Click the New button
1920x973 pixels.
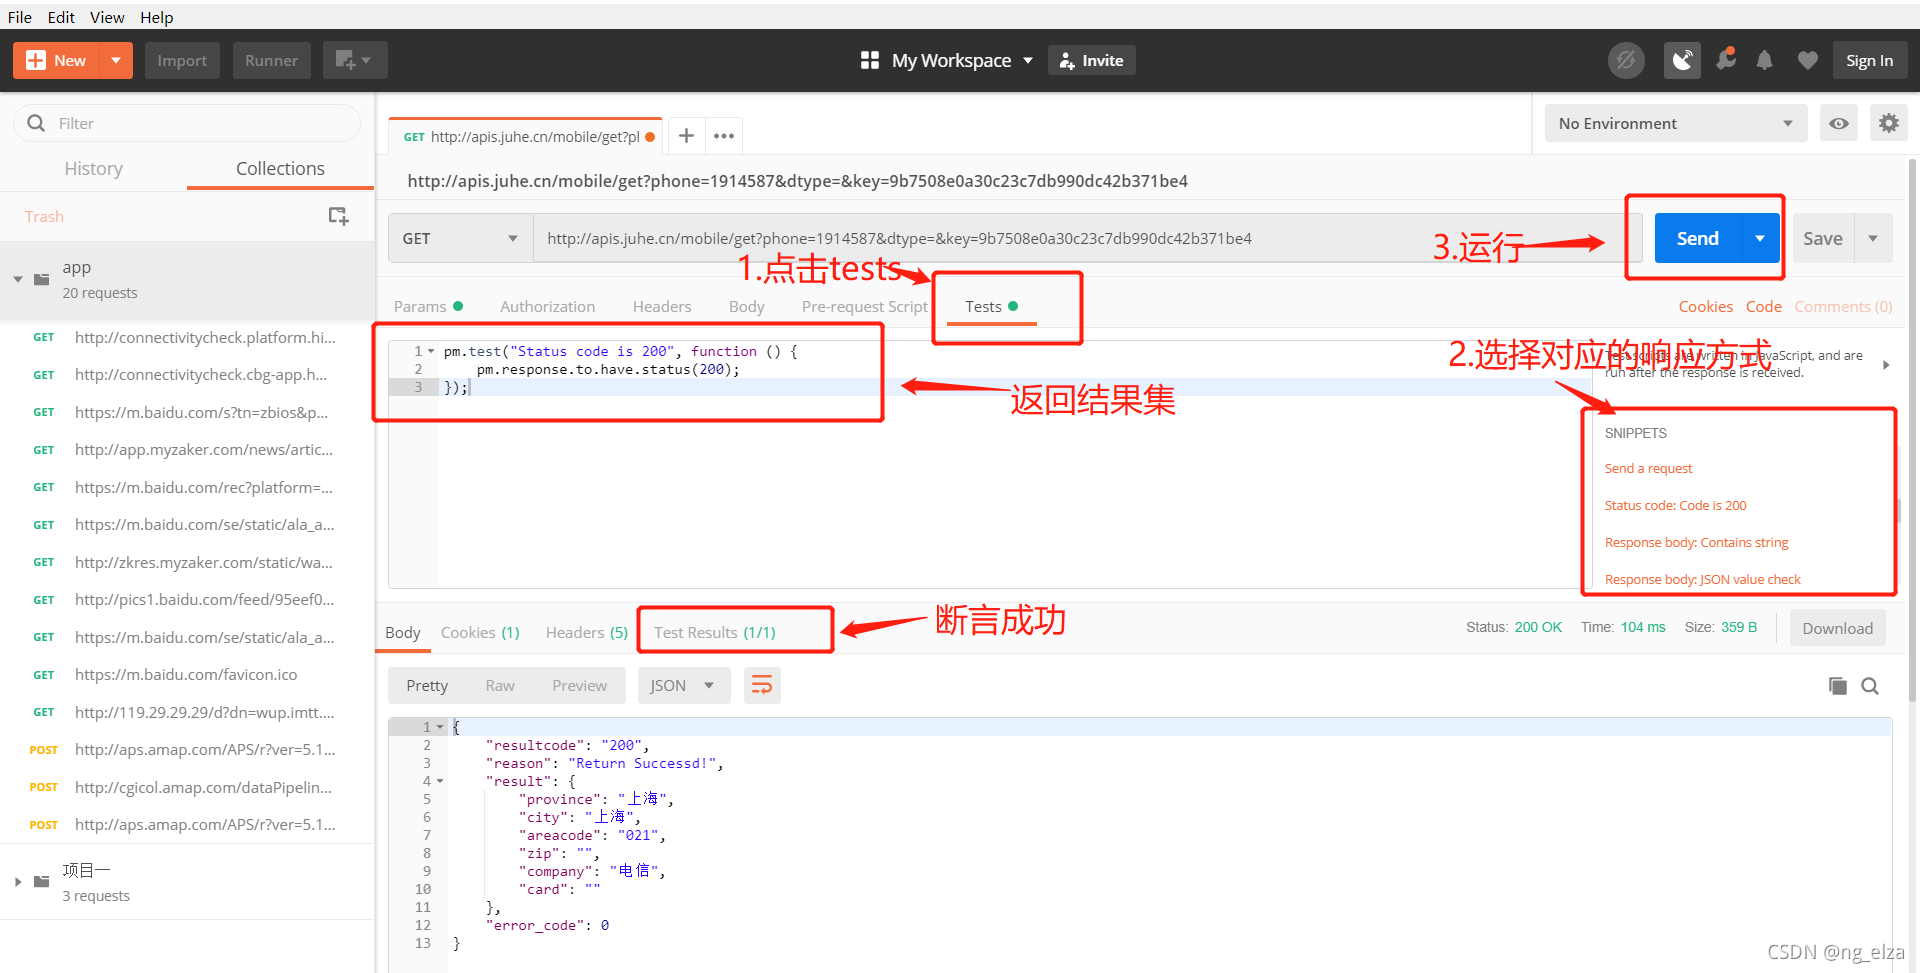click(57, 60)
